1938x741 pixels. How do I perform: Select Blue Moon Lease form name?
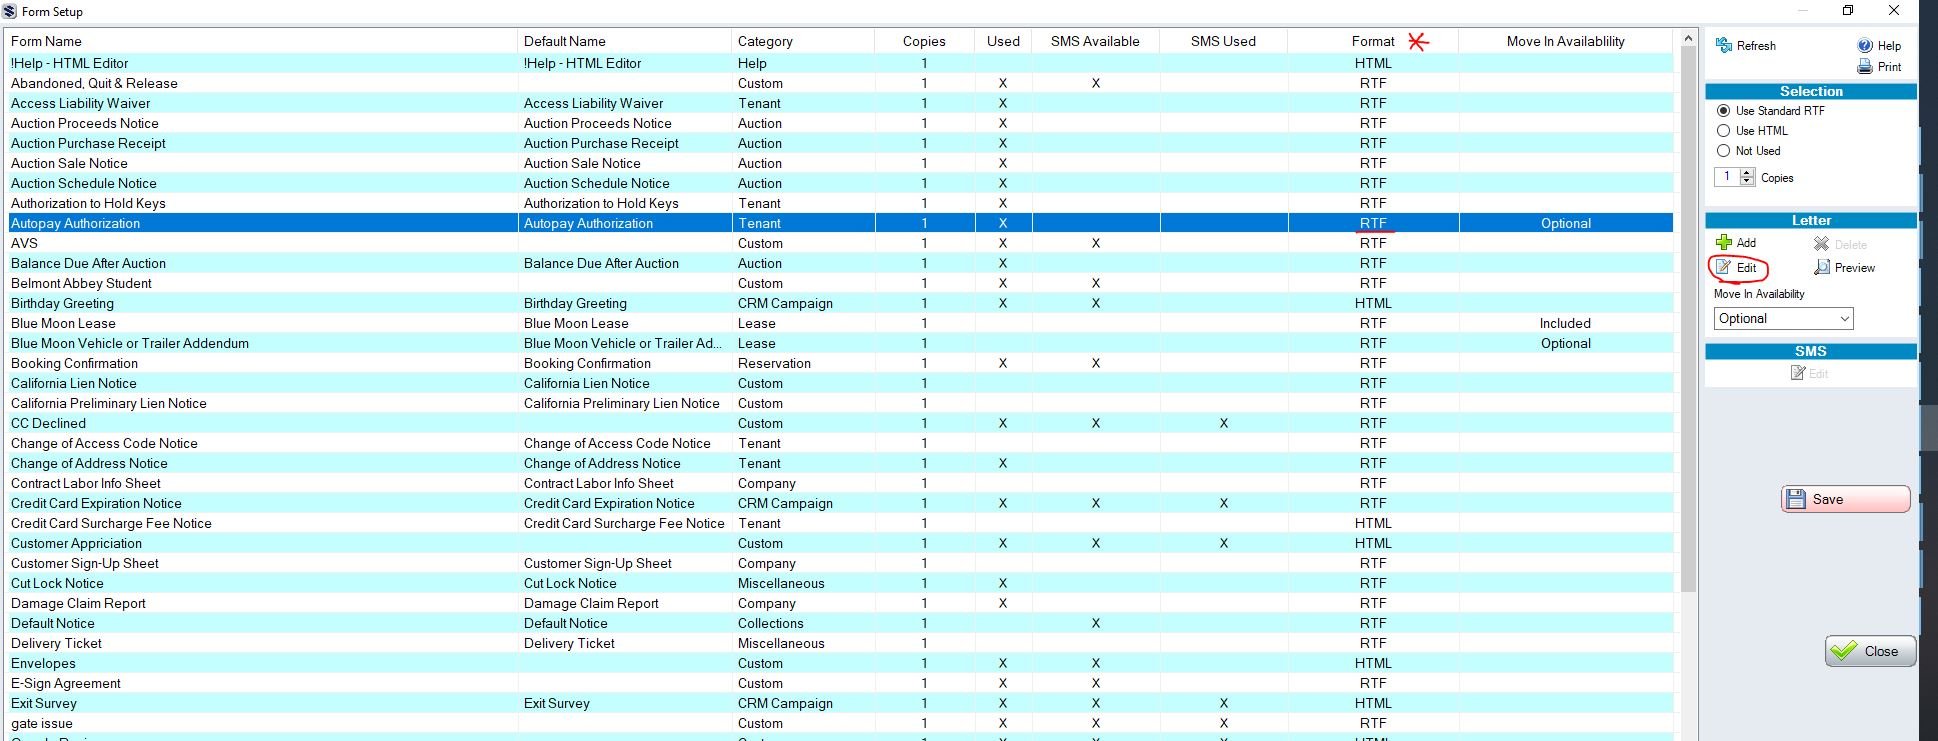click(63, 323)
